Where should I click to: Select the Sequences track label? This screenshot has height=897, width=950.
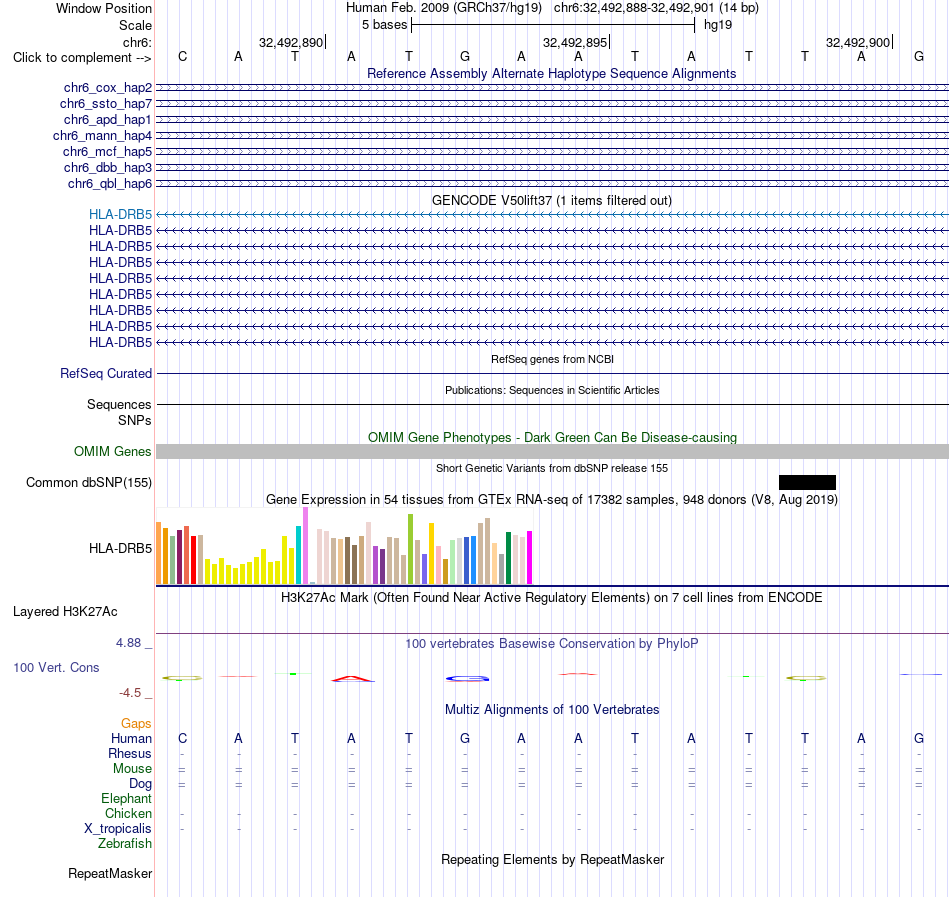tap(119, 404)
